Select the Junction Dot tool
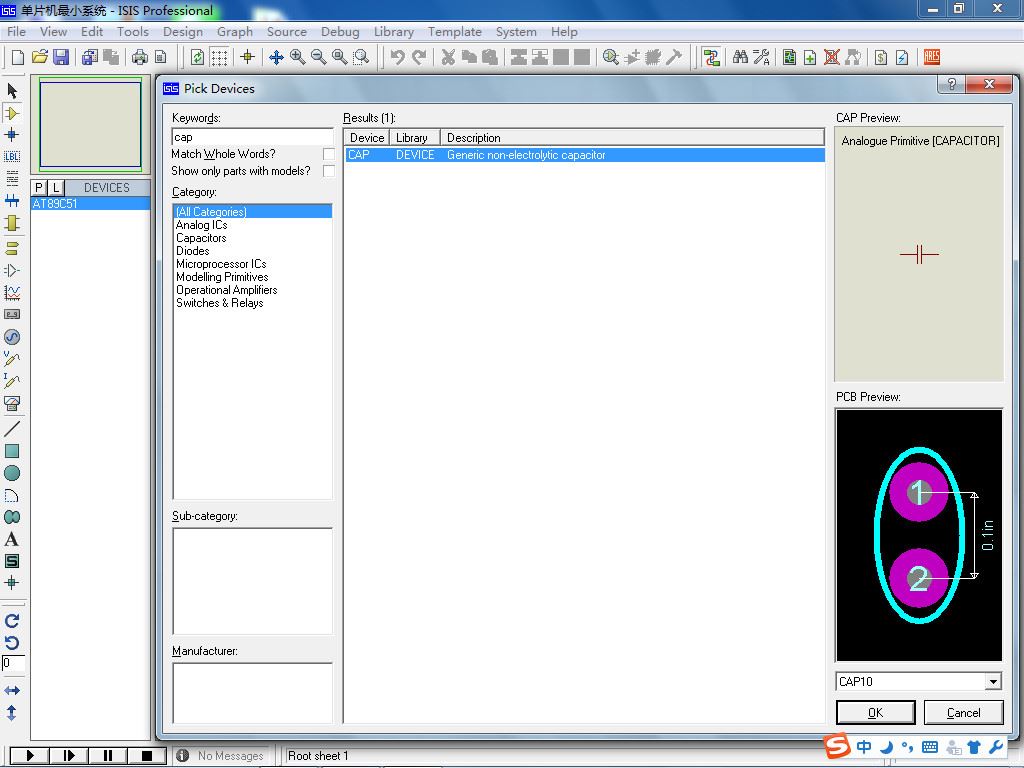 pyautogui.click(x=12, y=135)
